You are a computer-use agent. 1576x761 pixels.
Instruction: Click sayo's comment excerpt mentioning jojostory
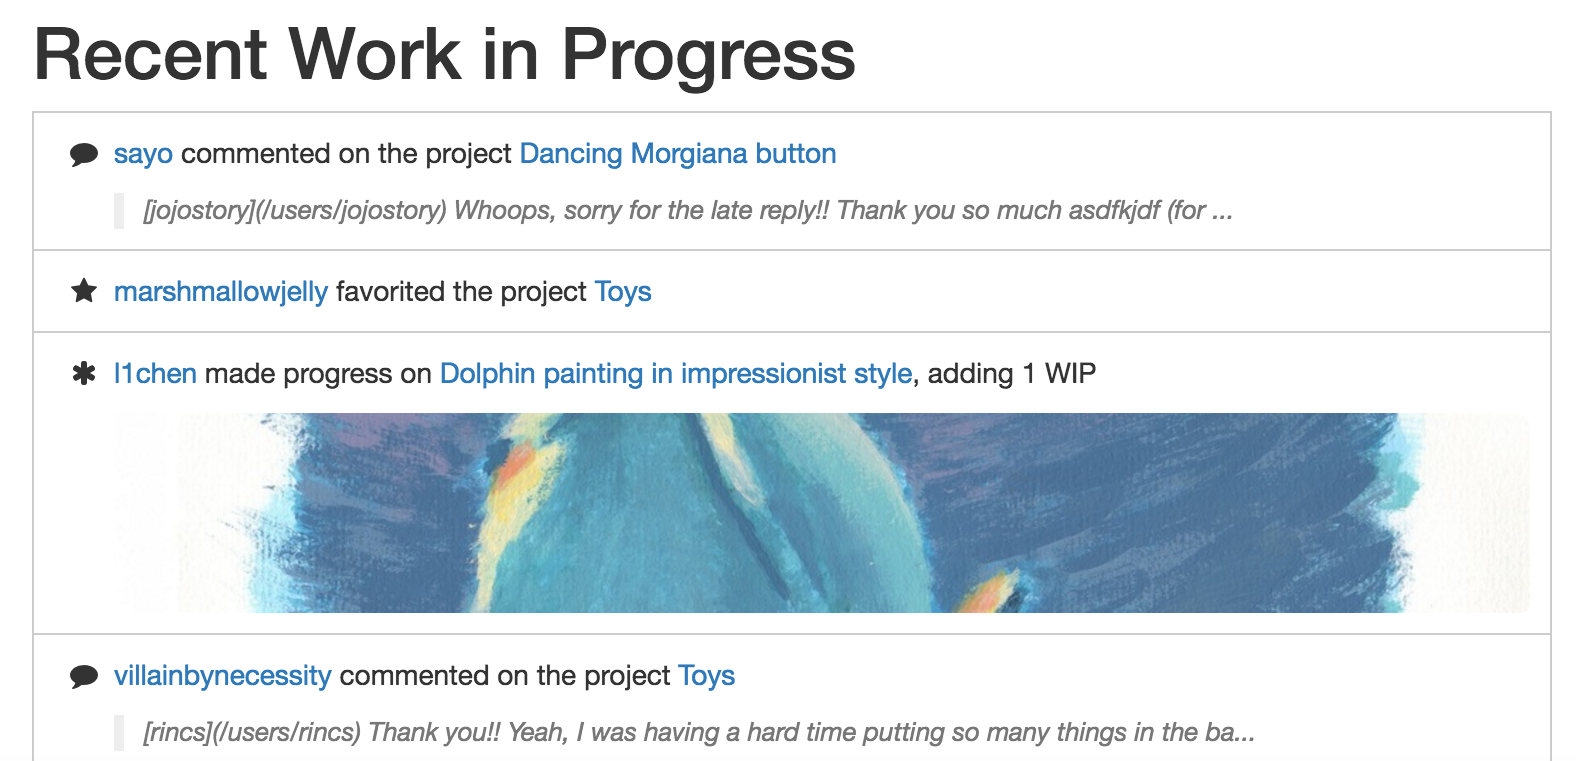687,211
